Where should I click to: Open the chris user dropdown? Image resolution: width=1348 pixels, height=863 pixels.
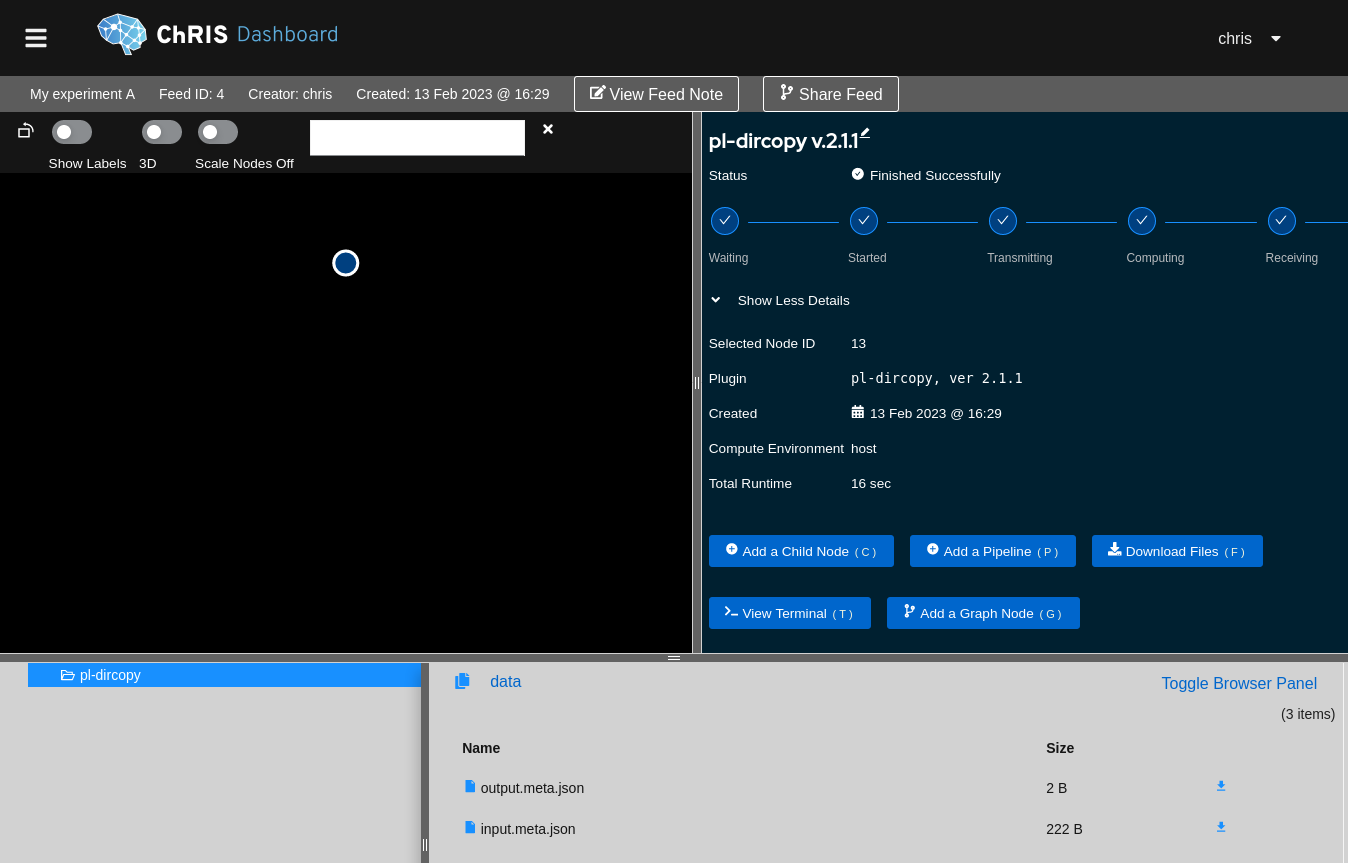click(x=1249, y=38)
